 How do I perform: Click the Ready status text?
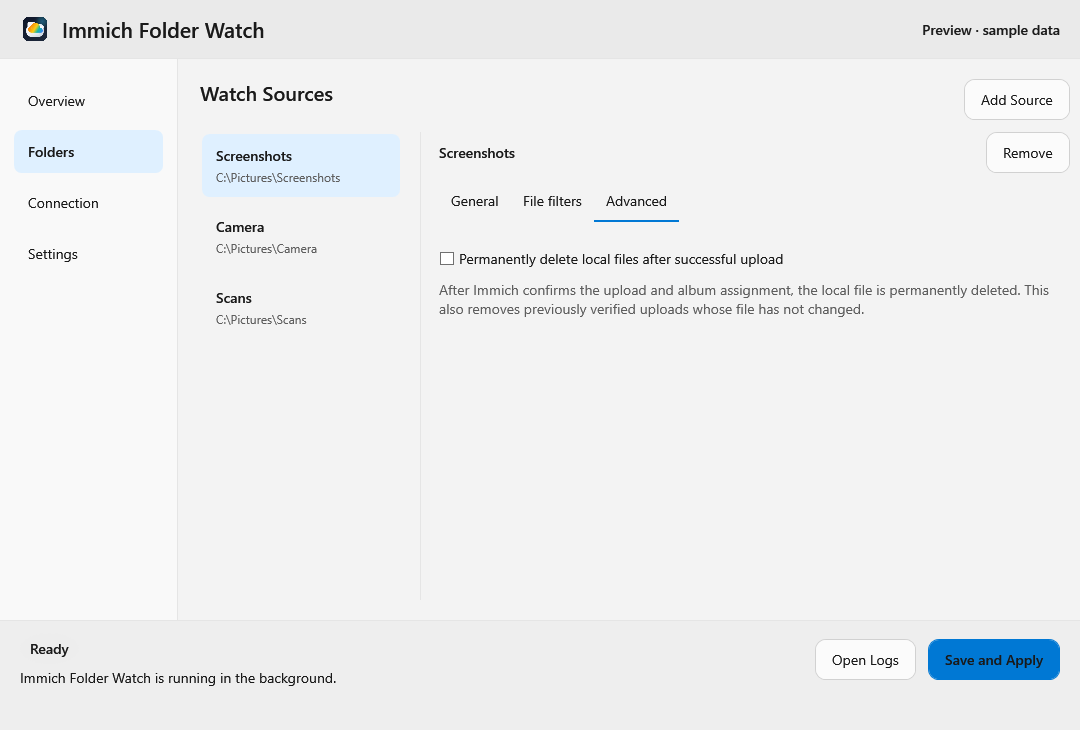pos(49,649)
